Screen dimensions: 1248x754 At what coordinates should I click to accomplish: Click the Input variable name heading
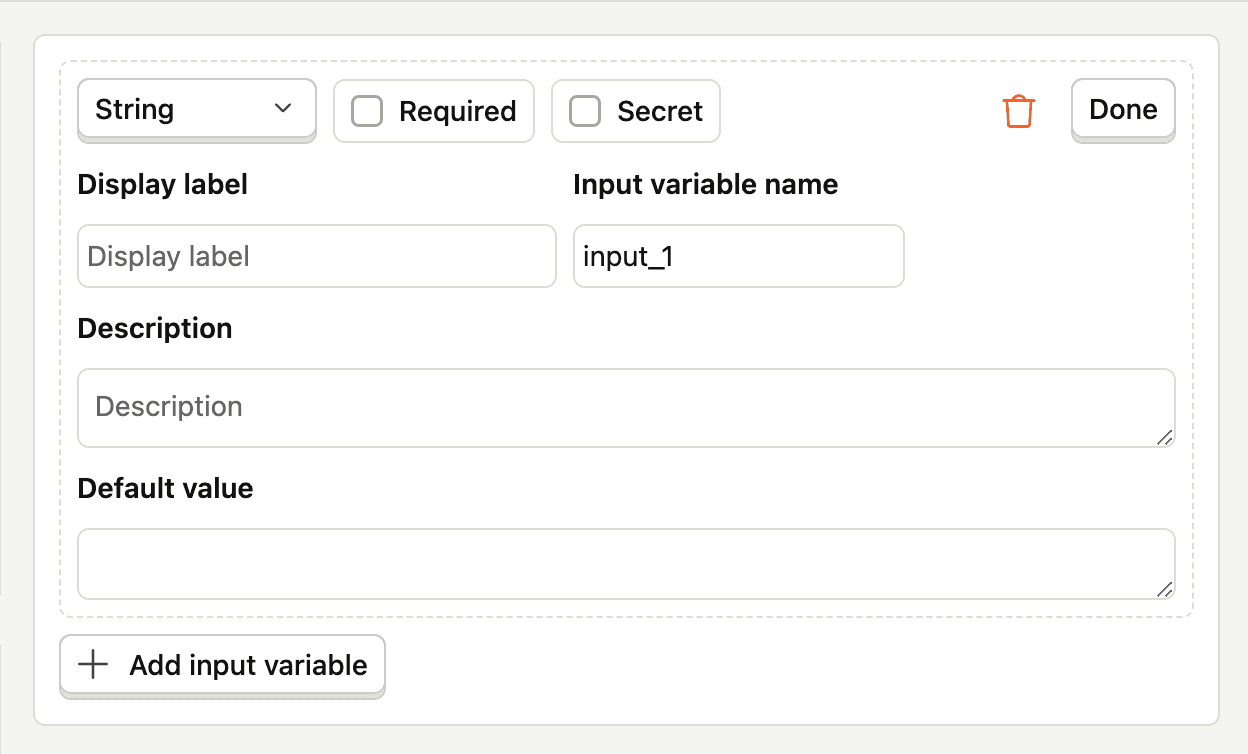pyautogui.click(x=706, y=184)
